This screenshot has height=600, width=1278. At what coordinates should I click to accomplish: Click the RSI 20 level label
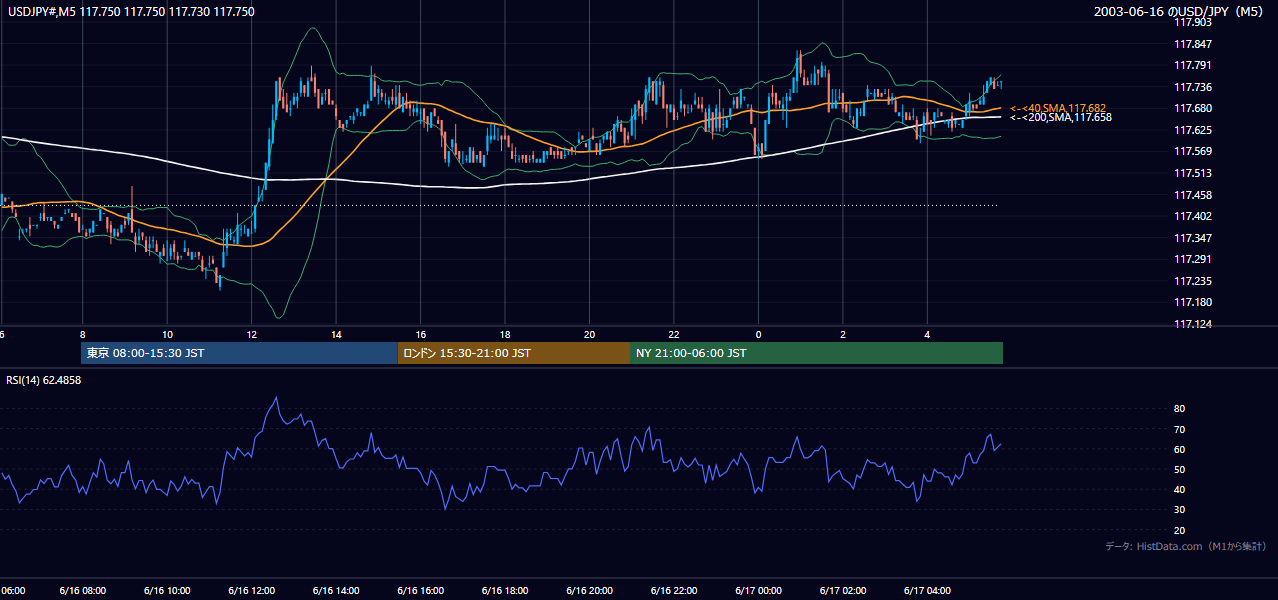pos(1179,530)
